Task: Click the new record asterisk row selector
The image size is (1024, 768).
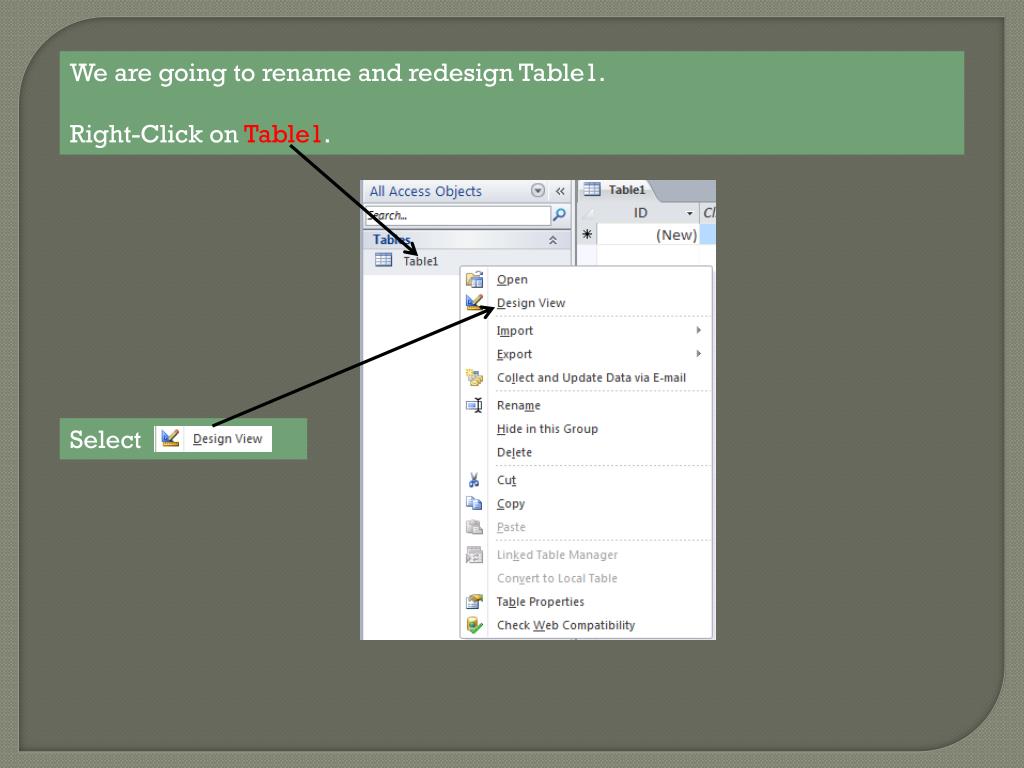Action: click(587, 234)
